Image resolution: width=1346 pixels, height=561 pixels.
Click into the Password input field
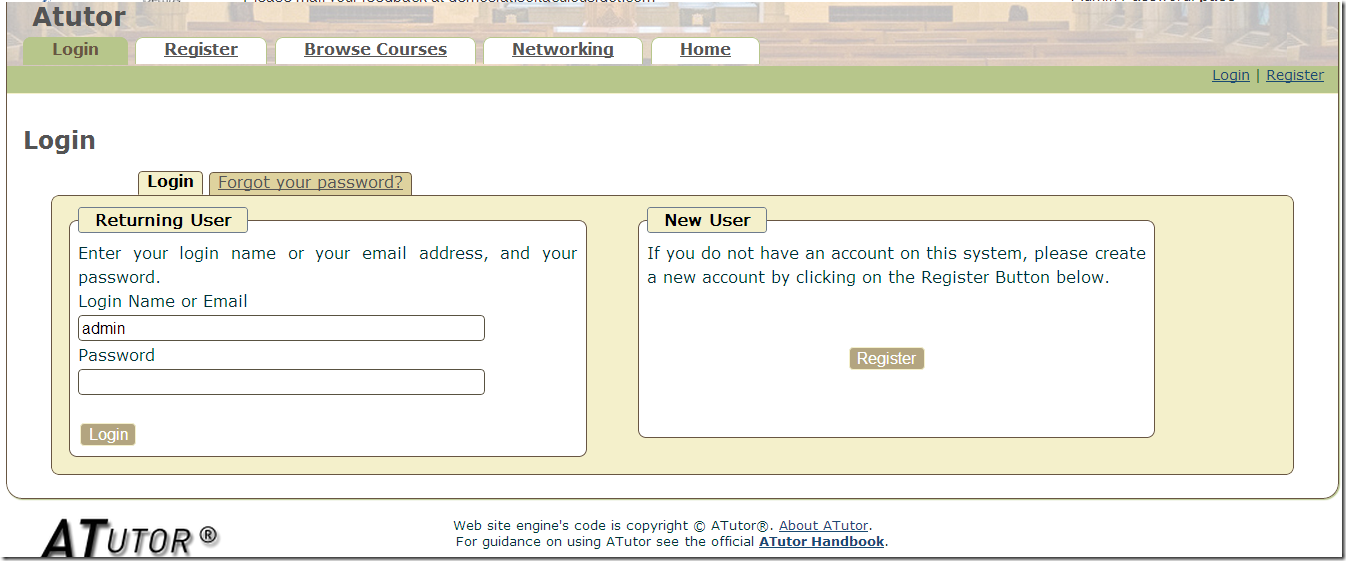281,382
